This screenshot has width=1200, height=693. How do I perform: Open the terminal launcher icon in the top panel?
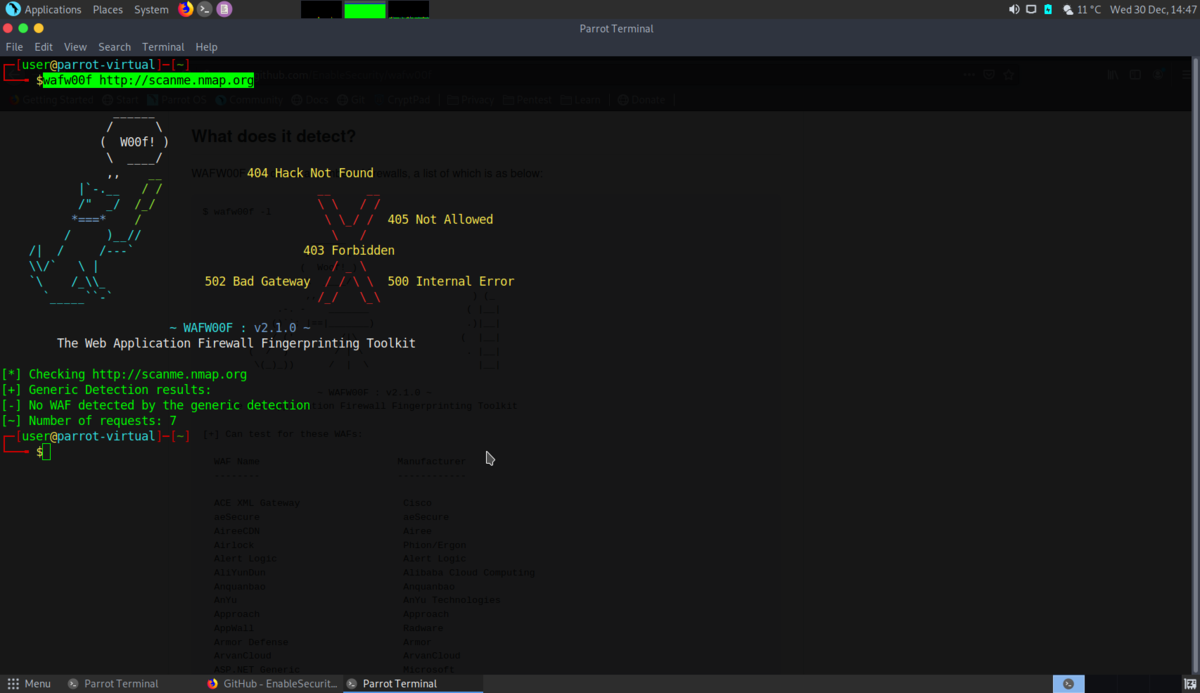[205, 9]
